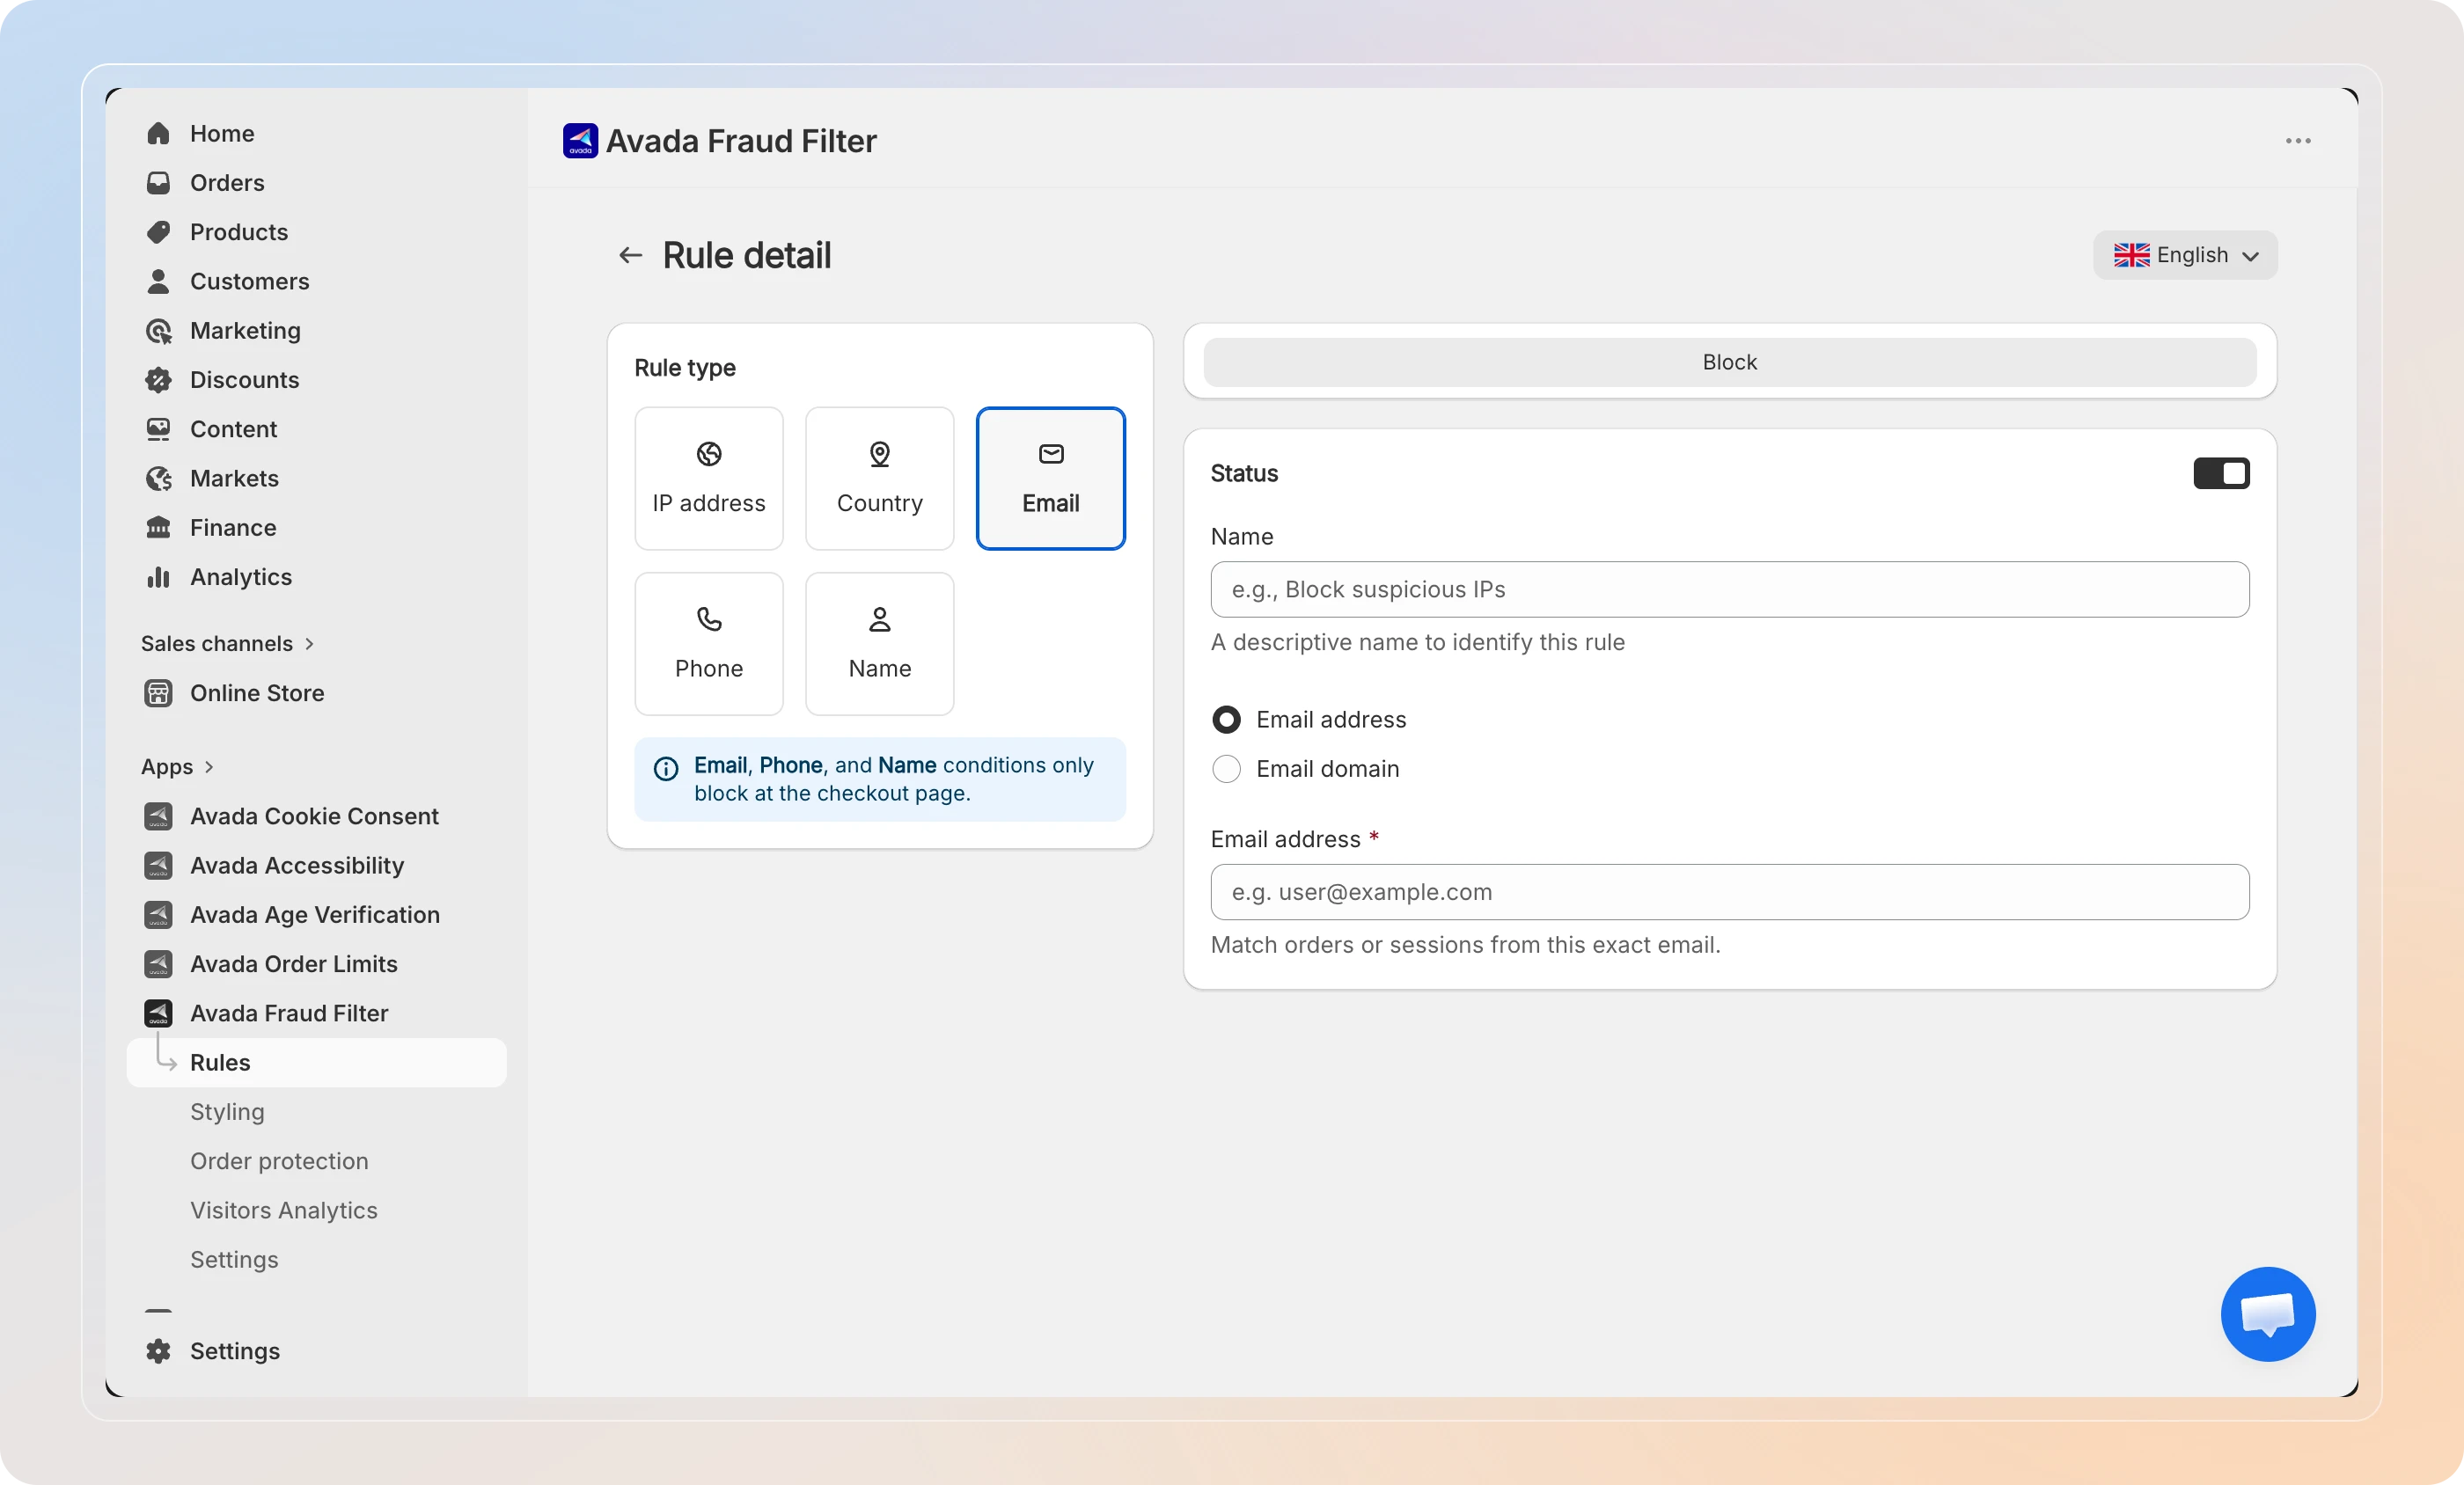The width and height of the screenshot is (2464, 1485).
Task: Click the Analytics bar chart icon
Action: (158, 577)
